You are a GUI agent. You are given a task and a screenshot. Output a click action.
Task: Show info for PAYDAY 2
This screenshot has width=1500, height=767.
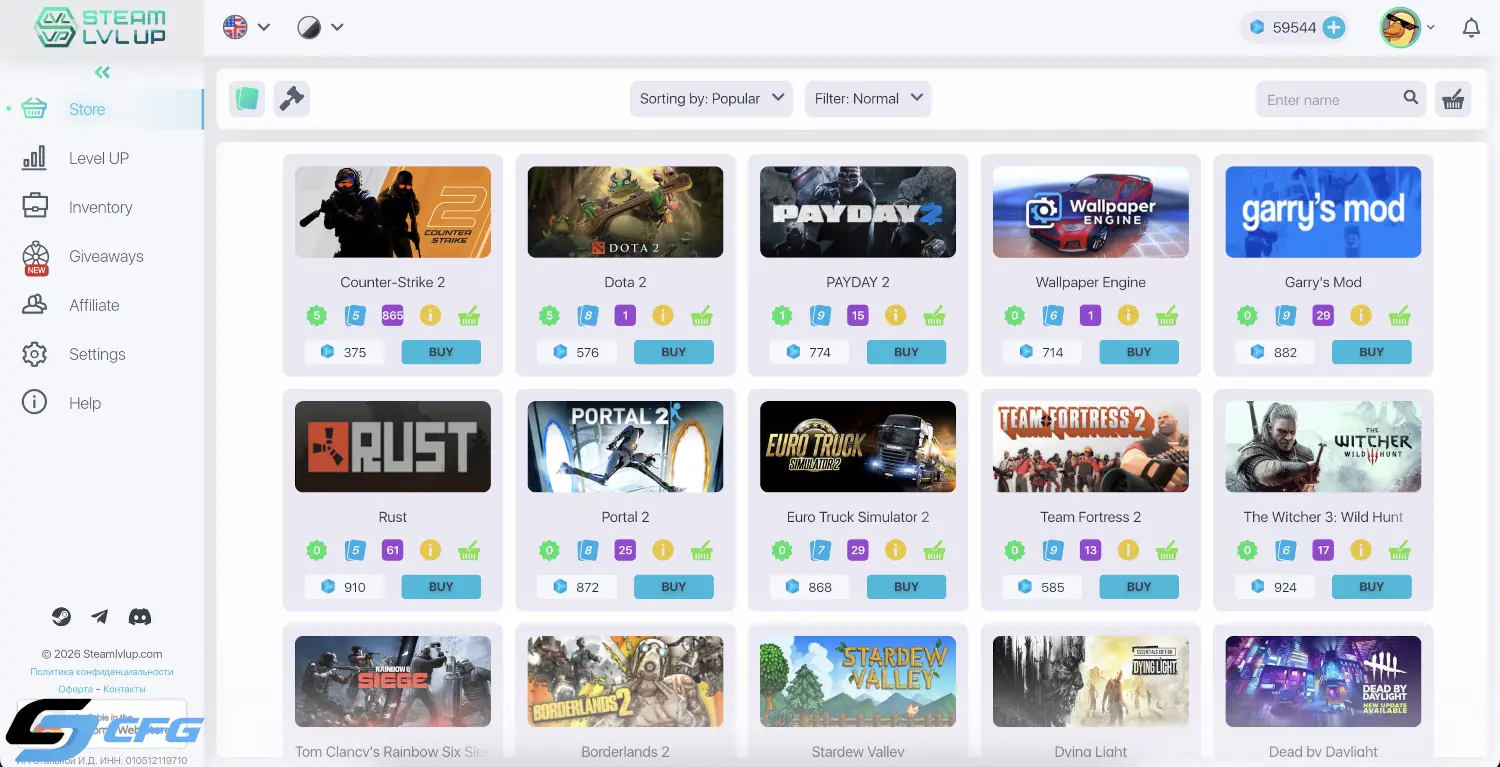coord(896,316)
